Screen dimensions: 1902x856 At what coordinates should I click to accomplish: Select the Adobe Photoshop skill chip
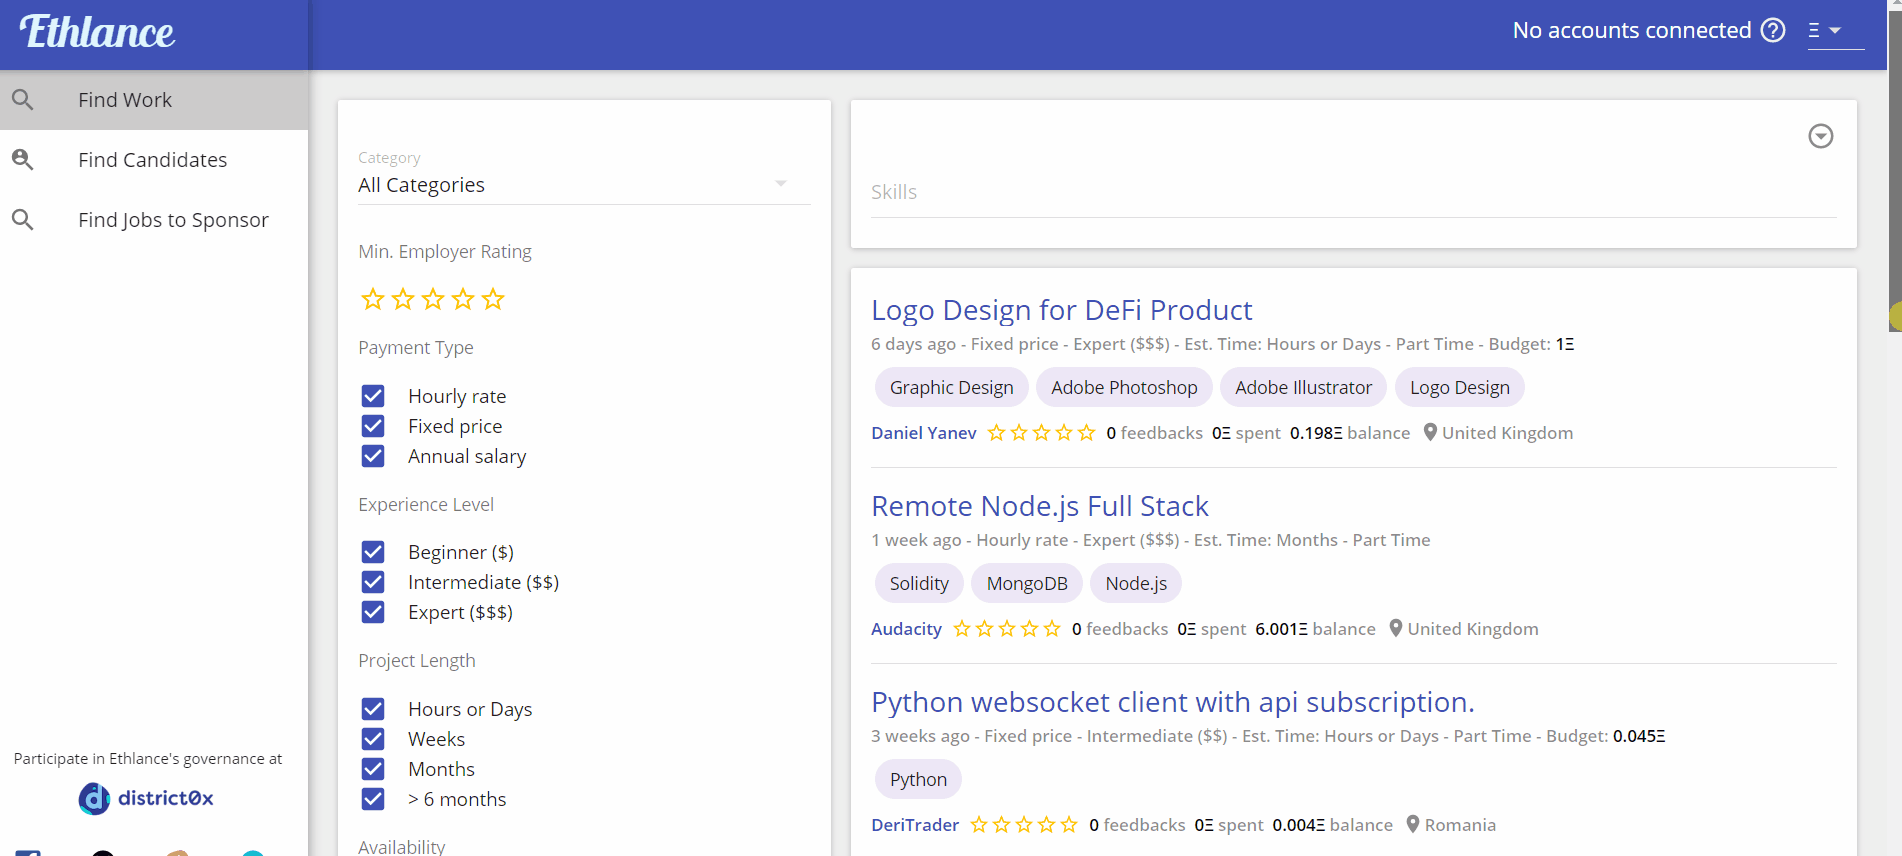point(1124,388)
